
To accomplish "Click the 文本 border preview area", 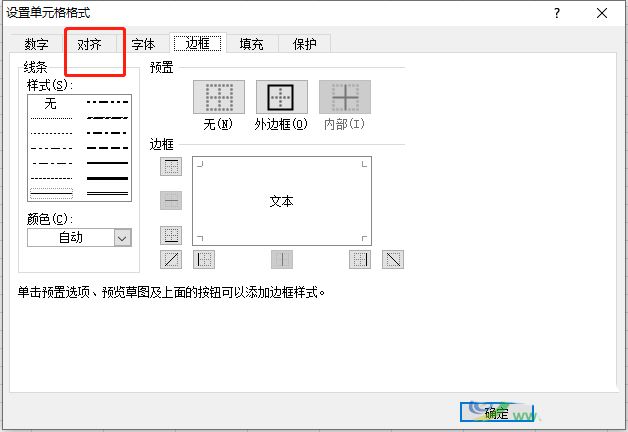I will [282, 201].
